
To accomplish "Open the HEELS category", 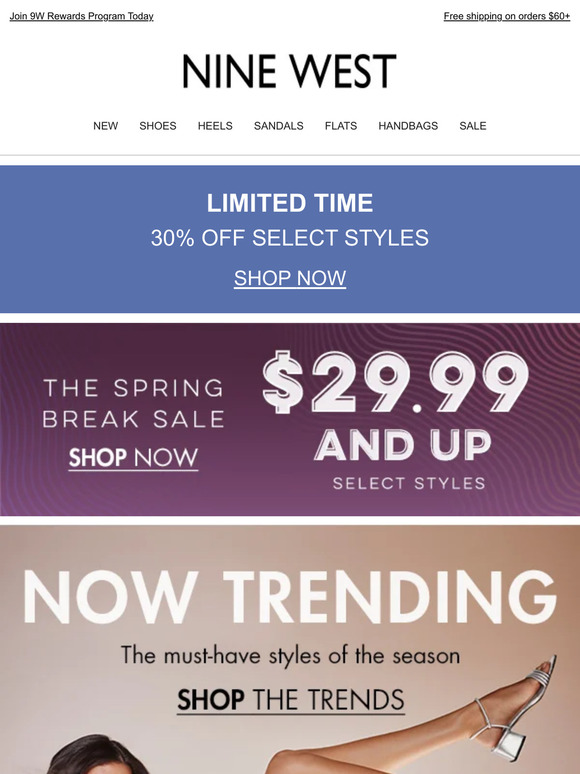I will (x=215, y=126).
